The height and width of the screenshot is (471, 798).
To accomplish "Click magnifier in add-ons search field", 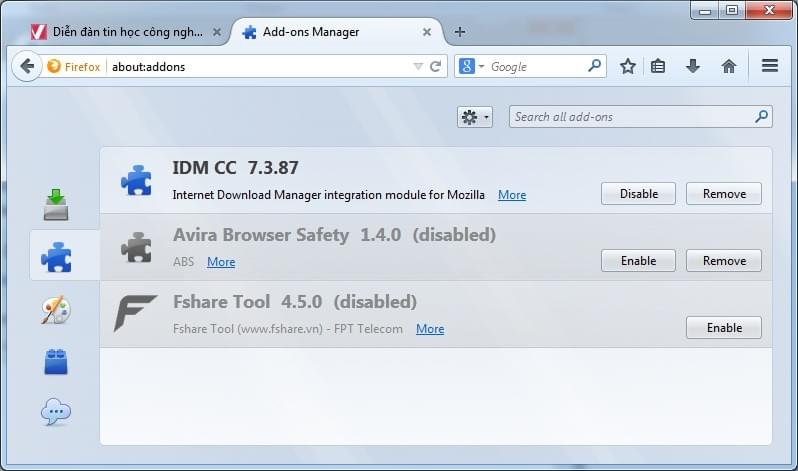I will pyautogui.click(x=761, y=117).
